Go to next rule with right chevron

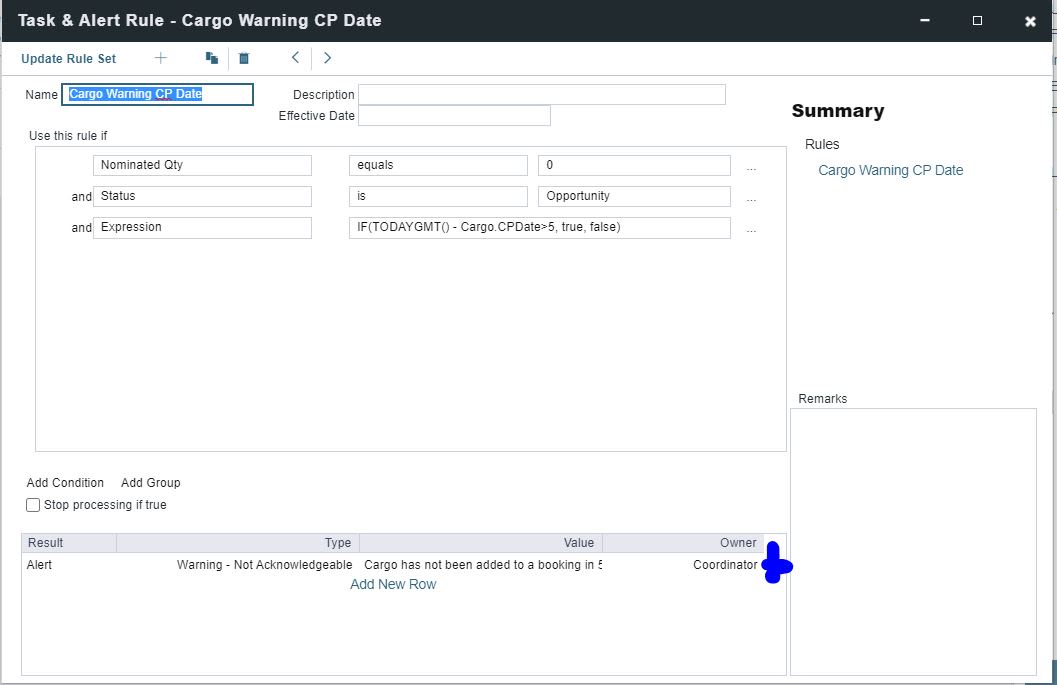coord(327,58)
